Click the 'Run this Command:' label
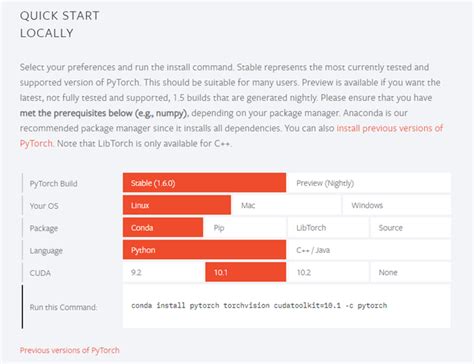The image size is (474, 364). [63, 307]
